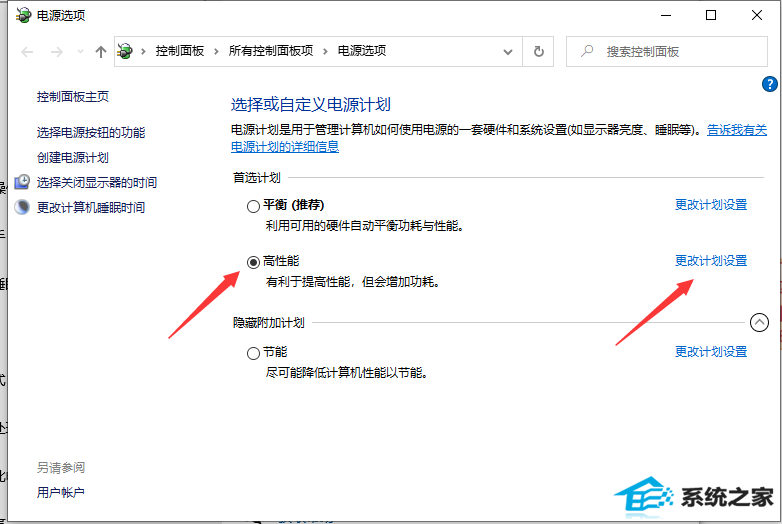Click the forward navigation arrow
Screen dimensions: 782x524
[56, 51]
